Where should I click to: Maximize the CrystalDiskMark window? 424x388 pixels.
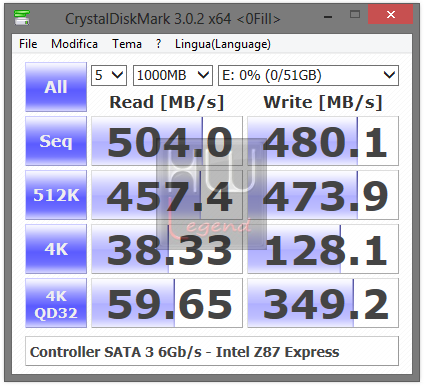point(355,15)
